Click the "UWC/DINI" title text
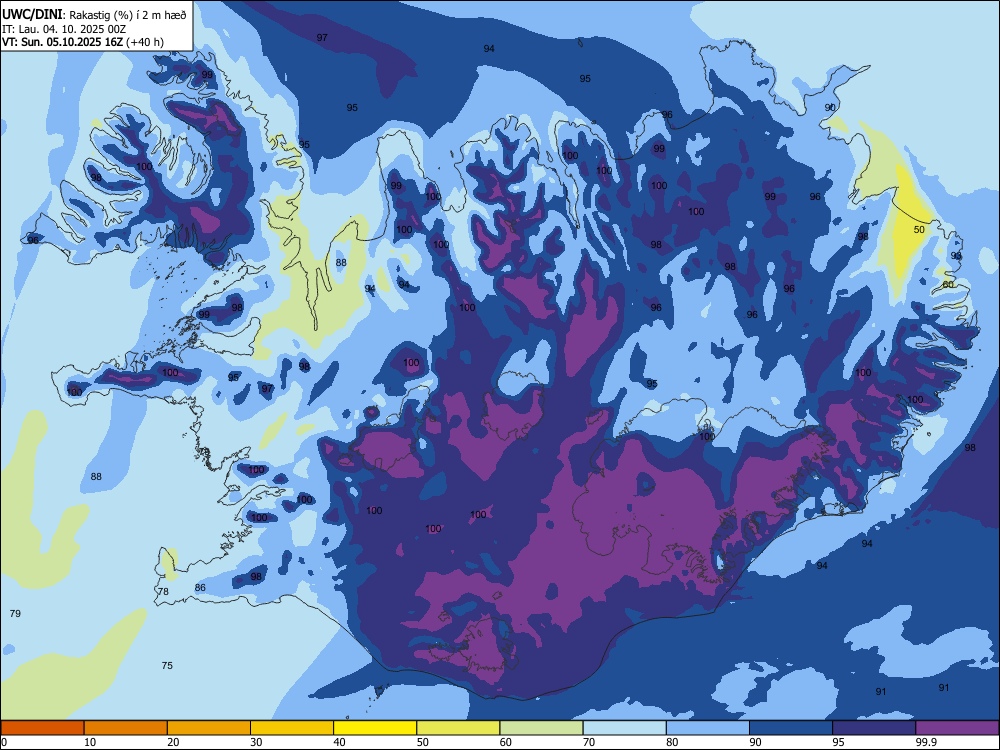This screenshot has width=1000, height=750. coord(32,15)
